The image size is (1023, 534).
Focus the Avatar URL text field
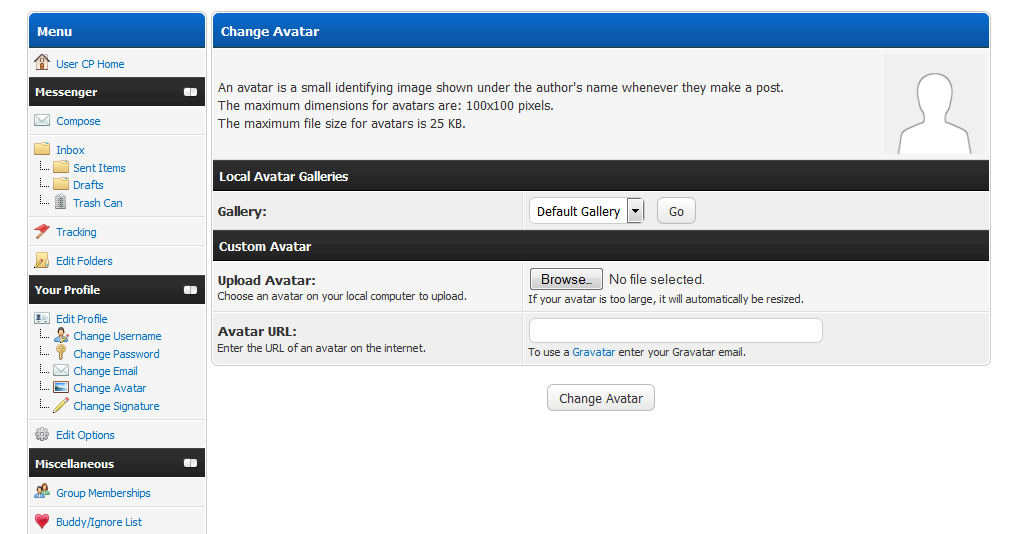coord(675,331)
